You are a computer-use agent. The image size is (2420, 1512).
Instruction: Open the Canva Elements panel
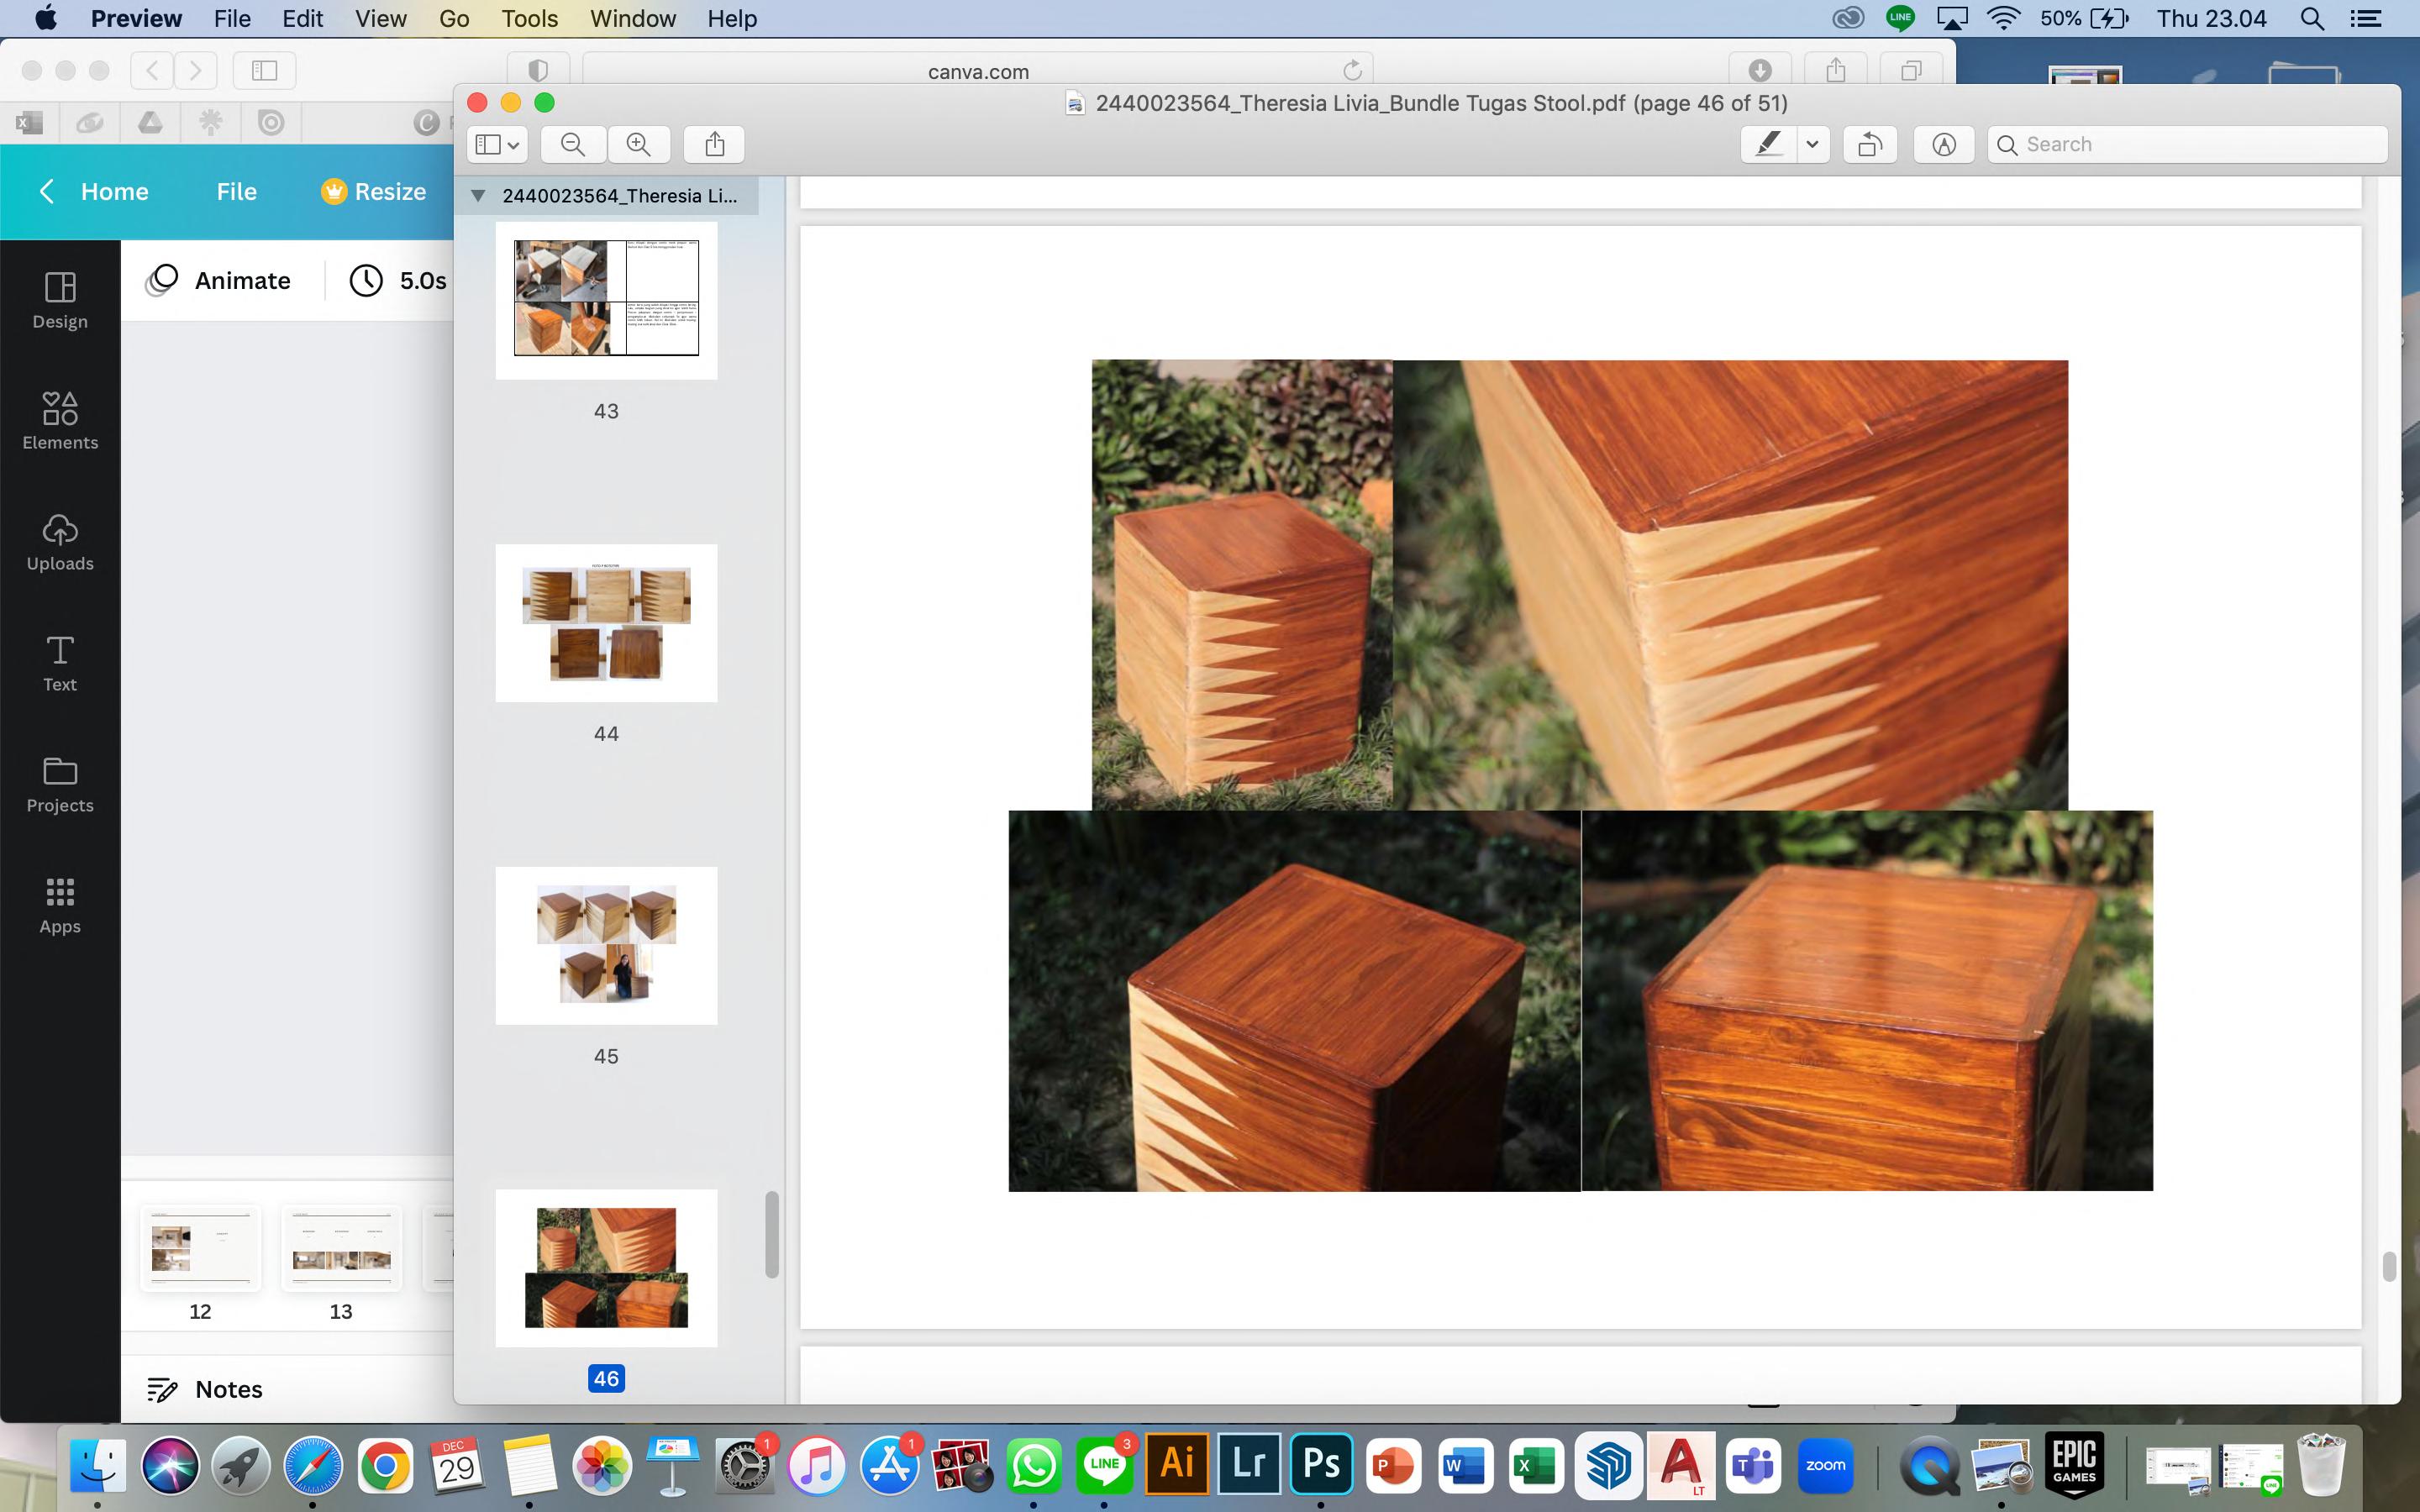click(x=60, y=421)
